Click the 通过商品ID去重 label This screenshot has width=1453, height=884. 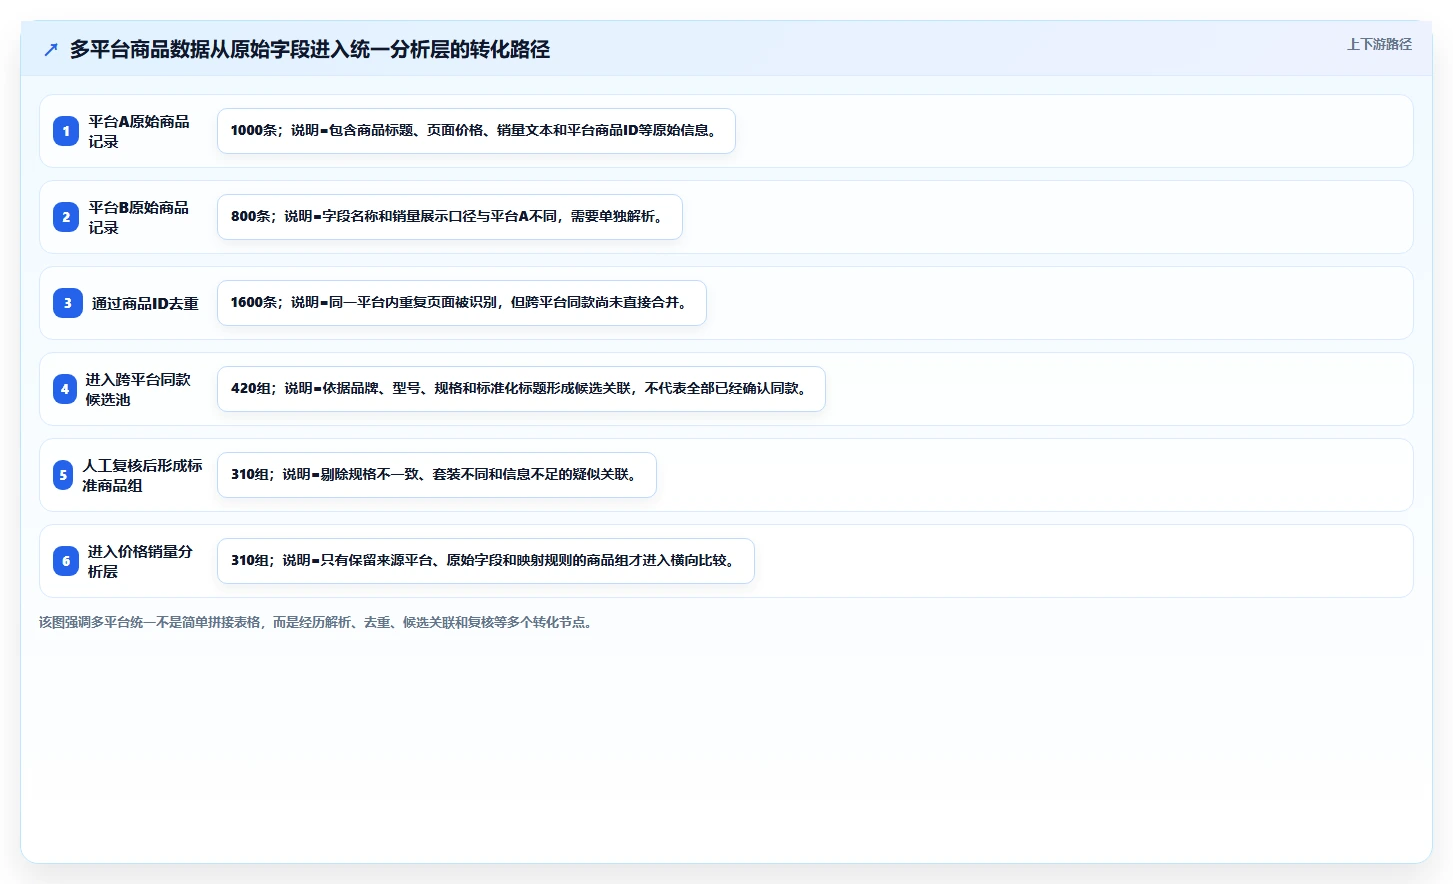pyautogui.click(x=145, y=303)
